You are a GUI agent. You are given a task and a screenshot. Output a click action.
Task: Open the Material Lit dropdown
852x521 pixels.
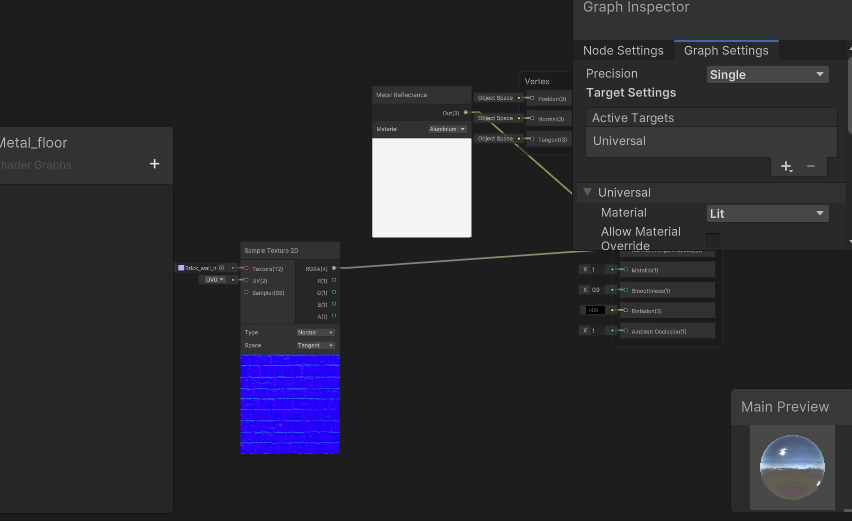click(x=767, y=213)
